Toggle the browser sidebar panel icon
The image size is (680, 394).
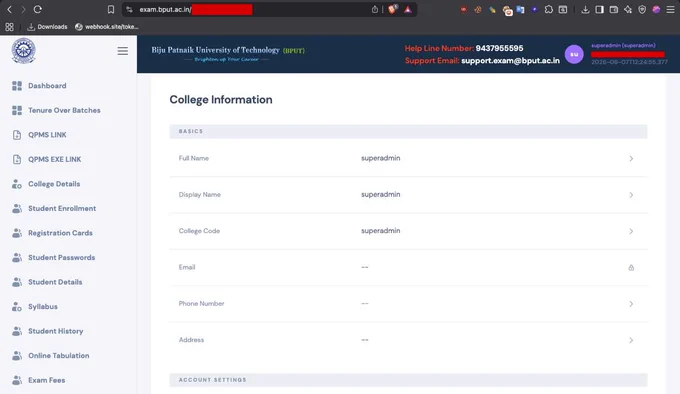[x=599, y=9]
